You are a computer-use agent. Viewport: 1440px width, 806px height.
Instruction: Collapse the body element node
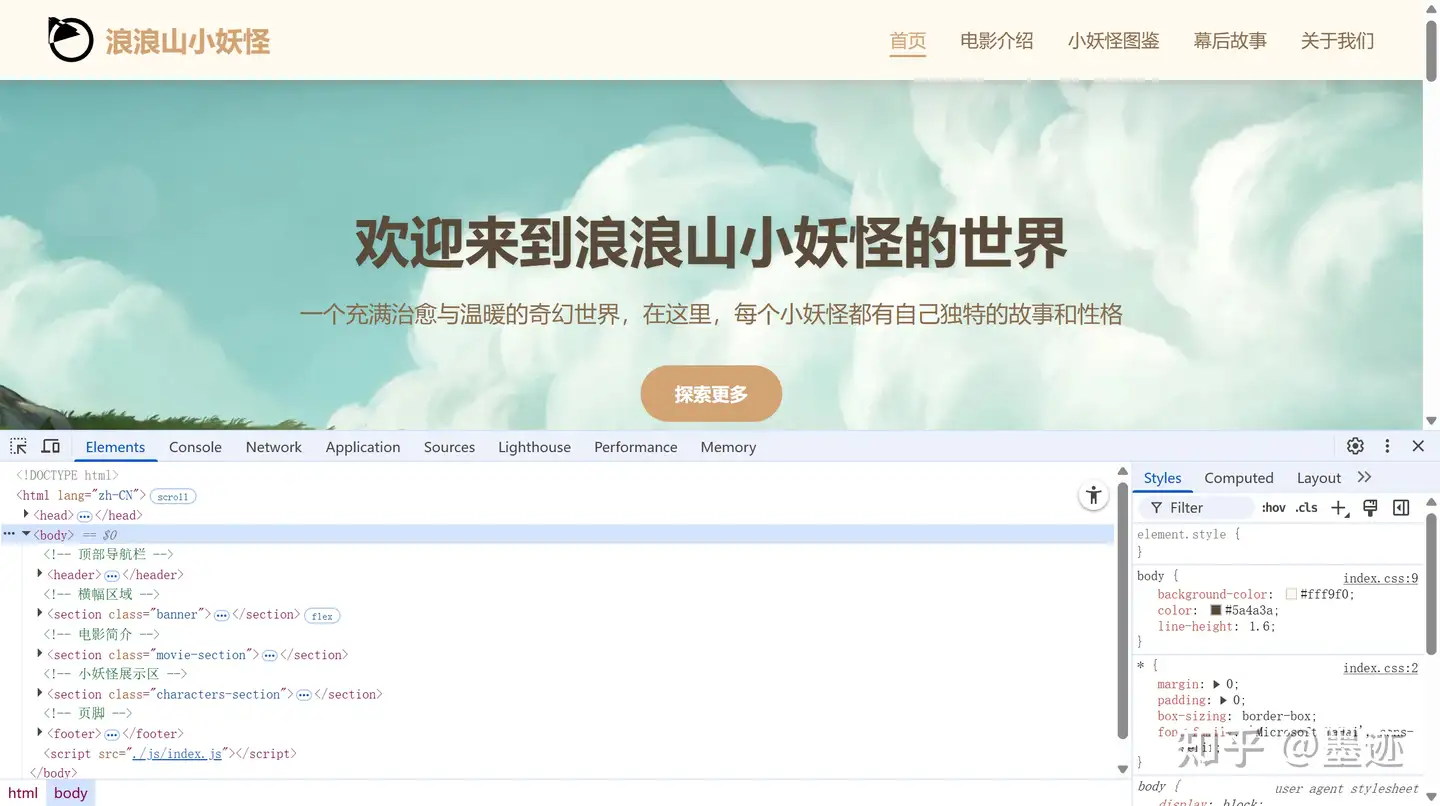[26, 534]
